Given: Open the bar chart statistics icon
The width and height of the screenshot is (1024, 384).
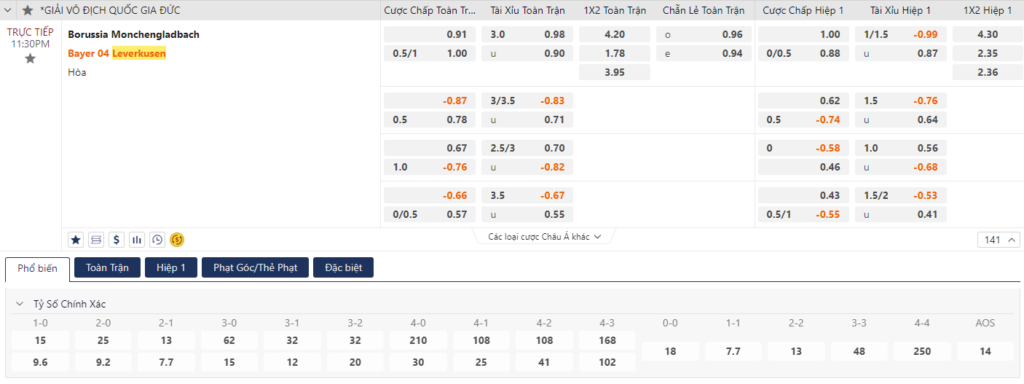Looking at the screenshot, I should point(136,240).
